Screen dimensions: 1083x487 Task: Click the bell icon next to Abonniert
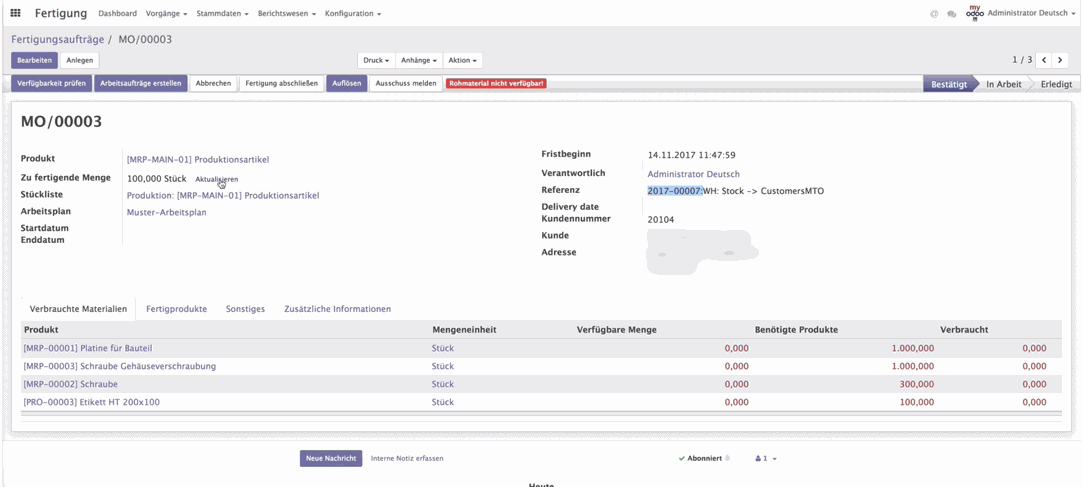727,458
